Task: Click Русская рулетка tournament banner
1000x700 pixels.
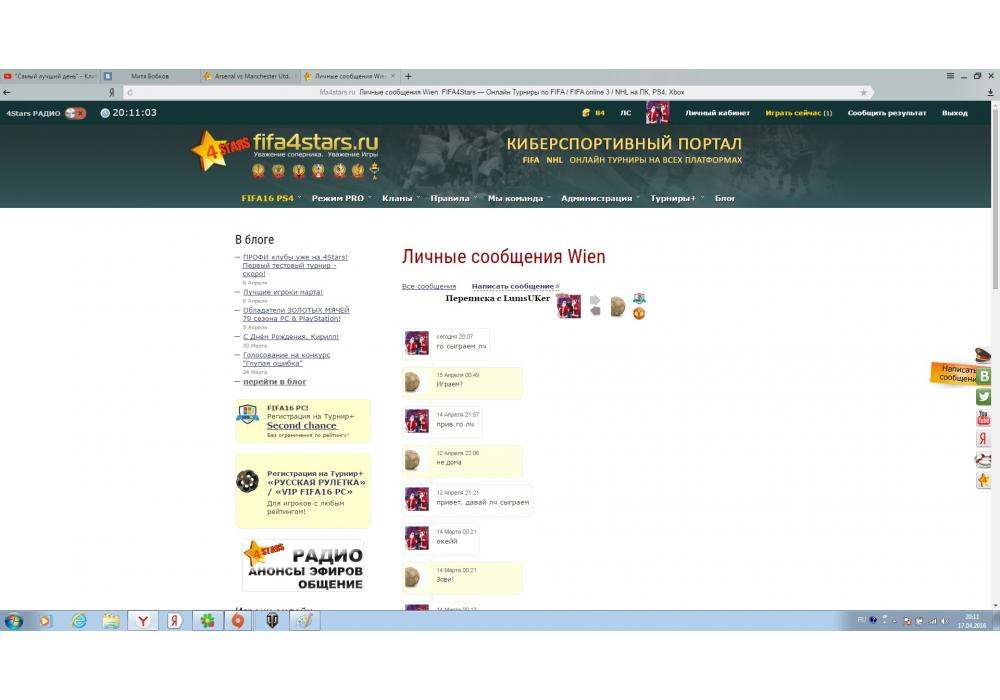Action: point(302,491)
